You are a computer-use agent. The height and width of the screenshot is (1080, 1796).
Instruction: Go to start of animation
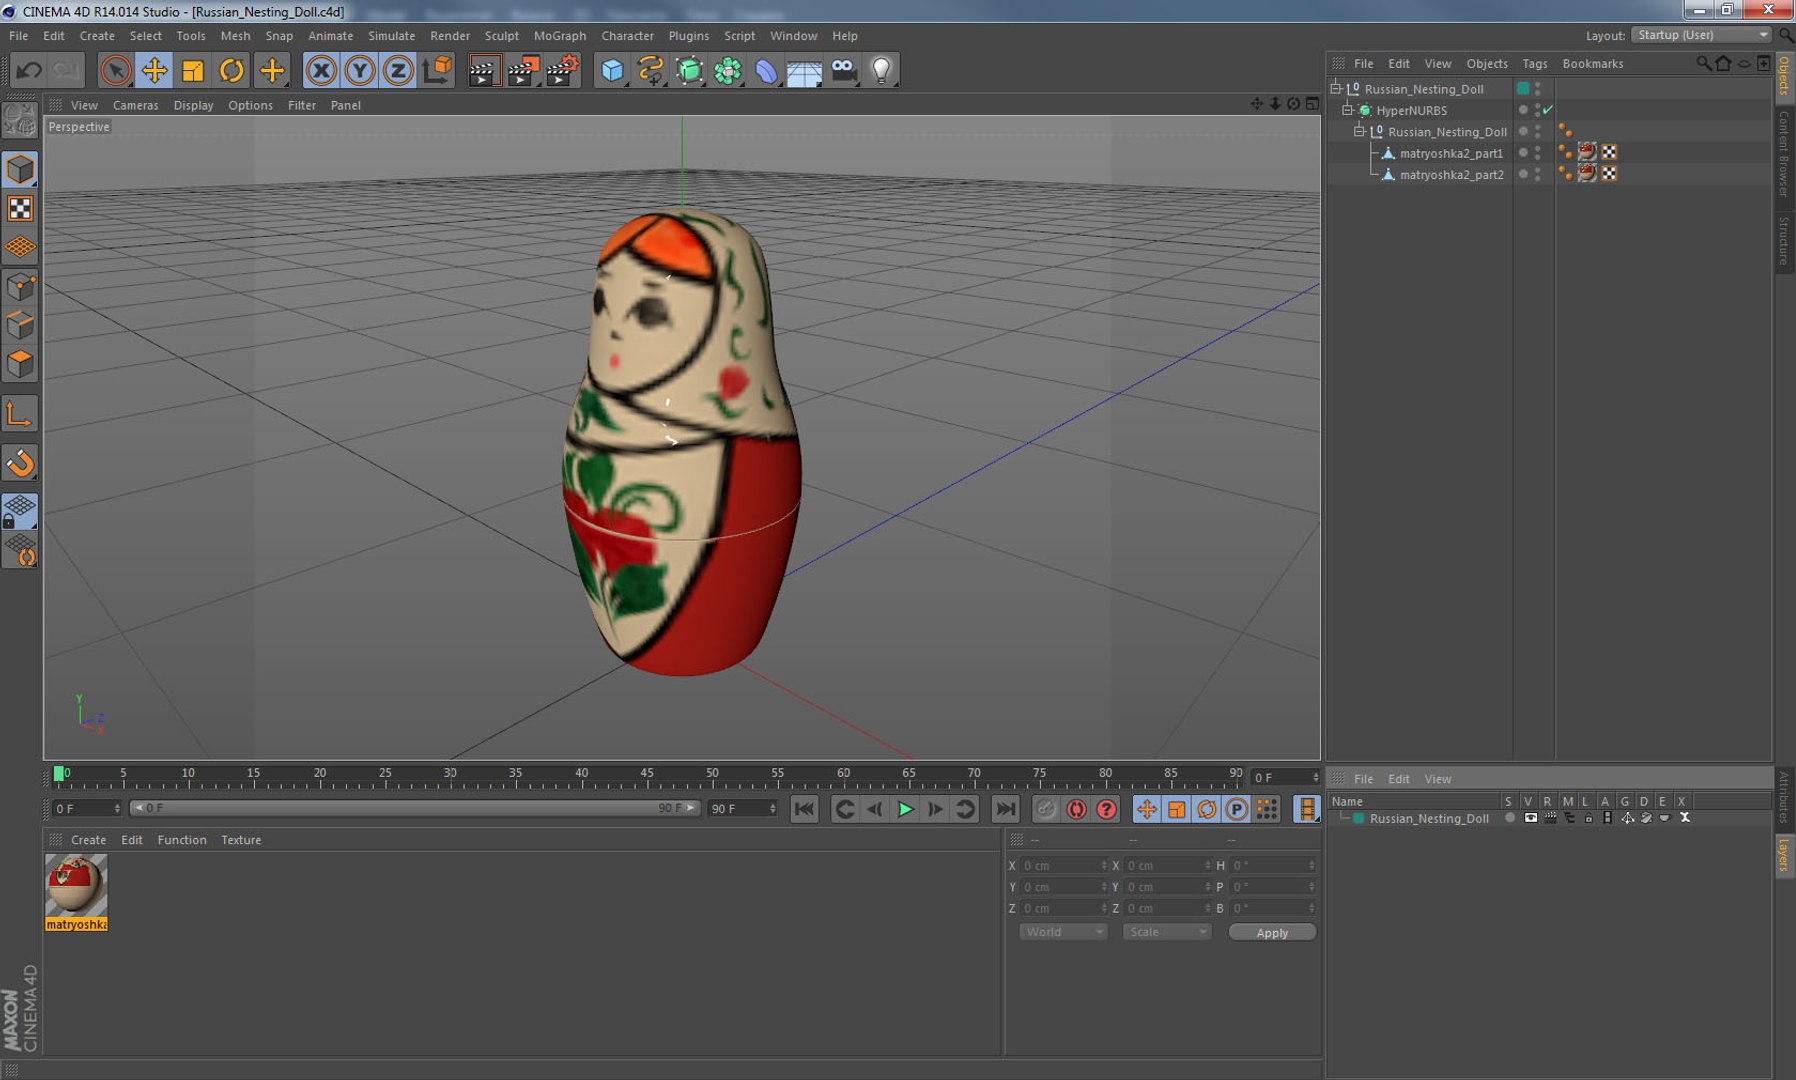click(x=804, y=809)
